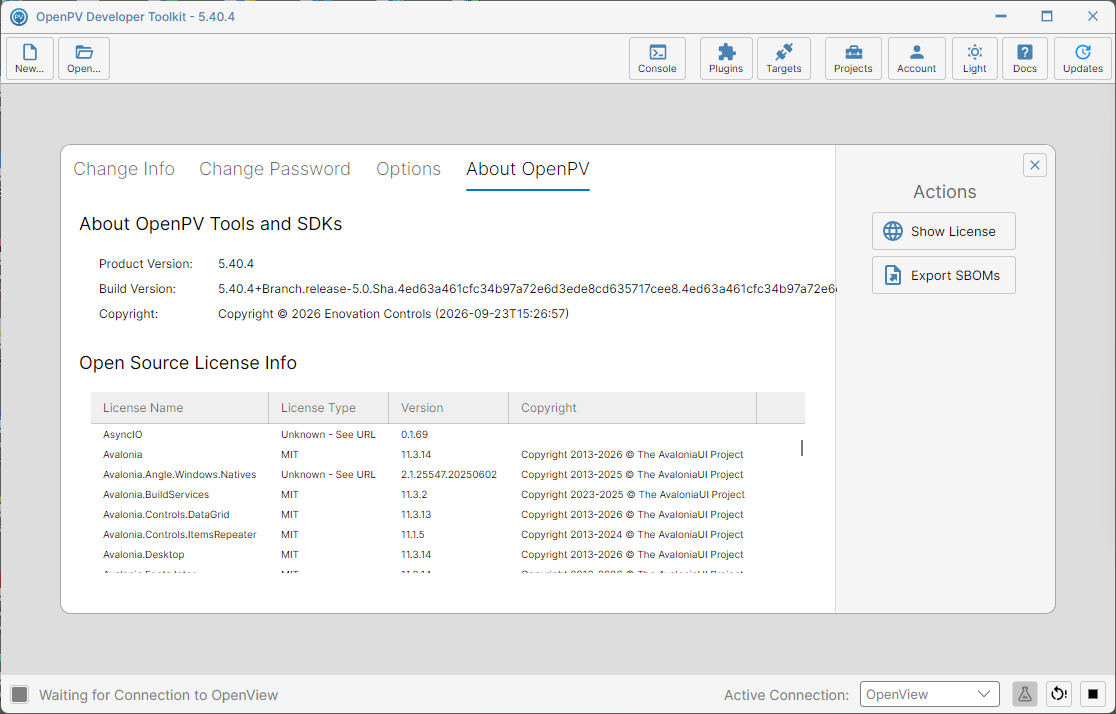The width and height of the screenshot is (1116, 714).
Task: Click the refresh alert icon in status bar
Action: [1059, 694]
